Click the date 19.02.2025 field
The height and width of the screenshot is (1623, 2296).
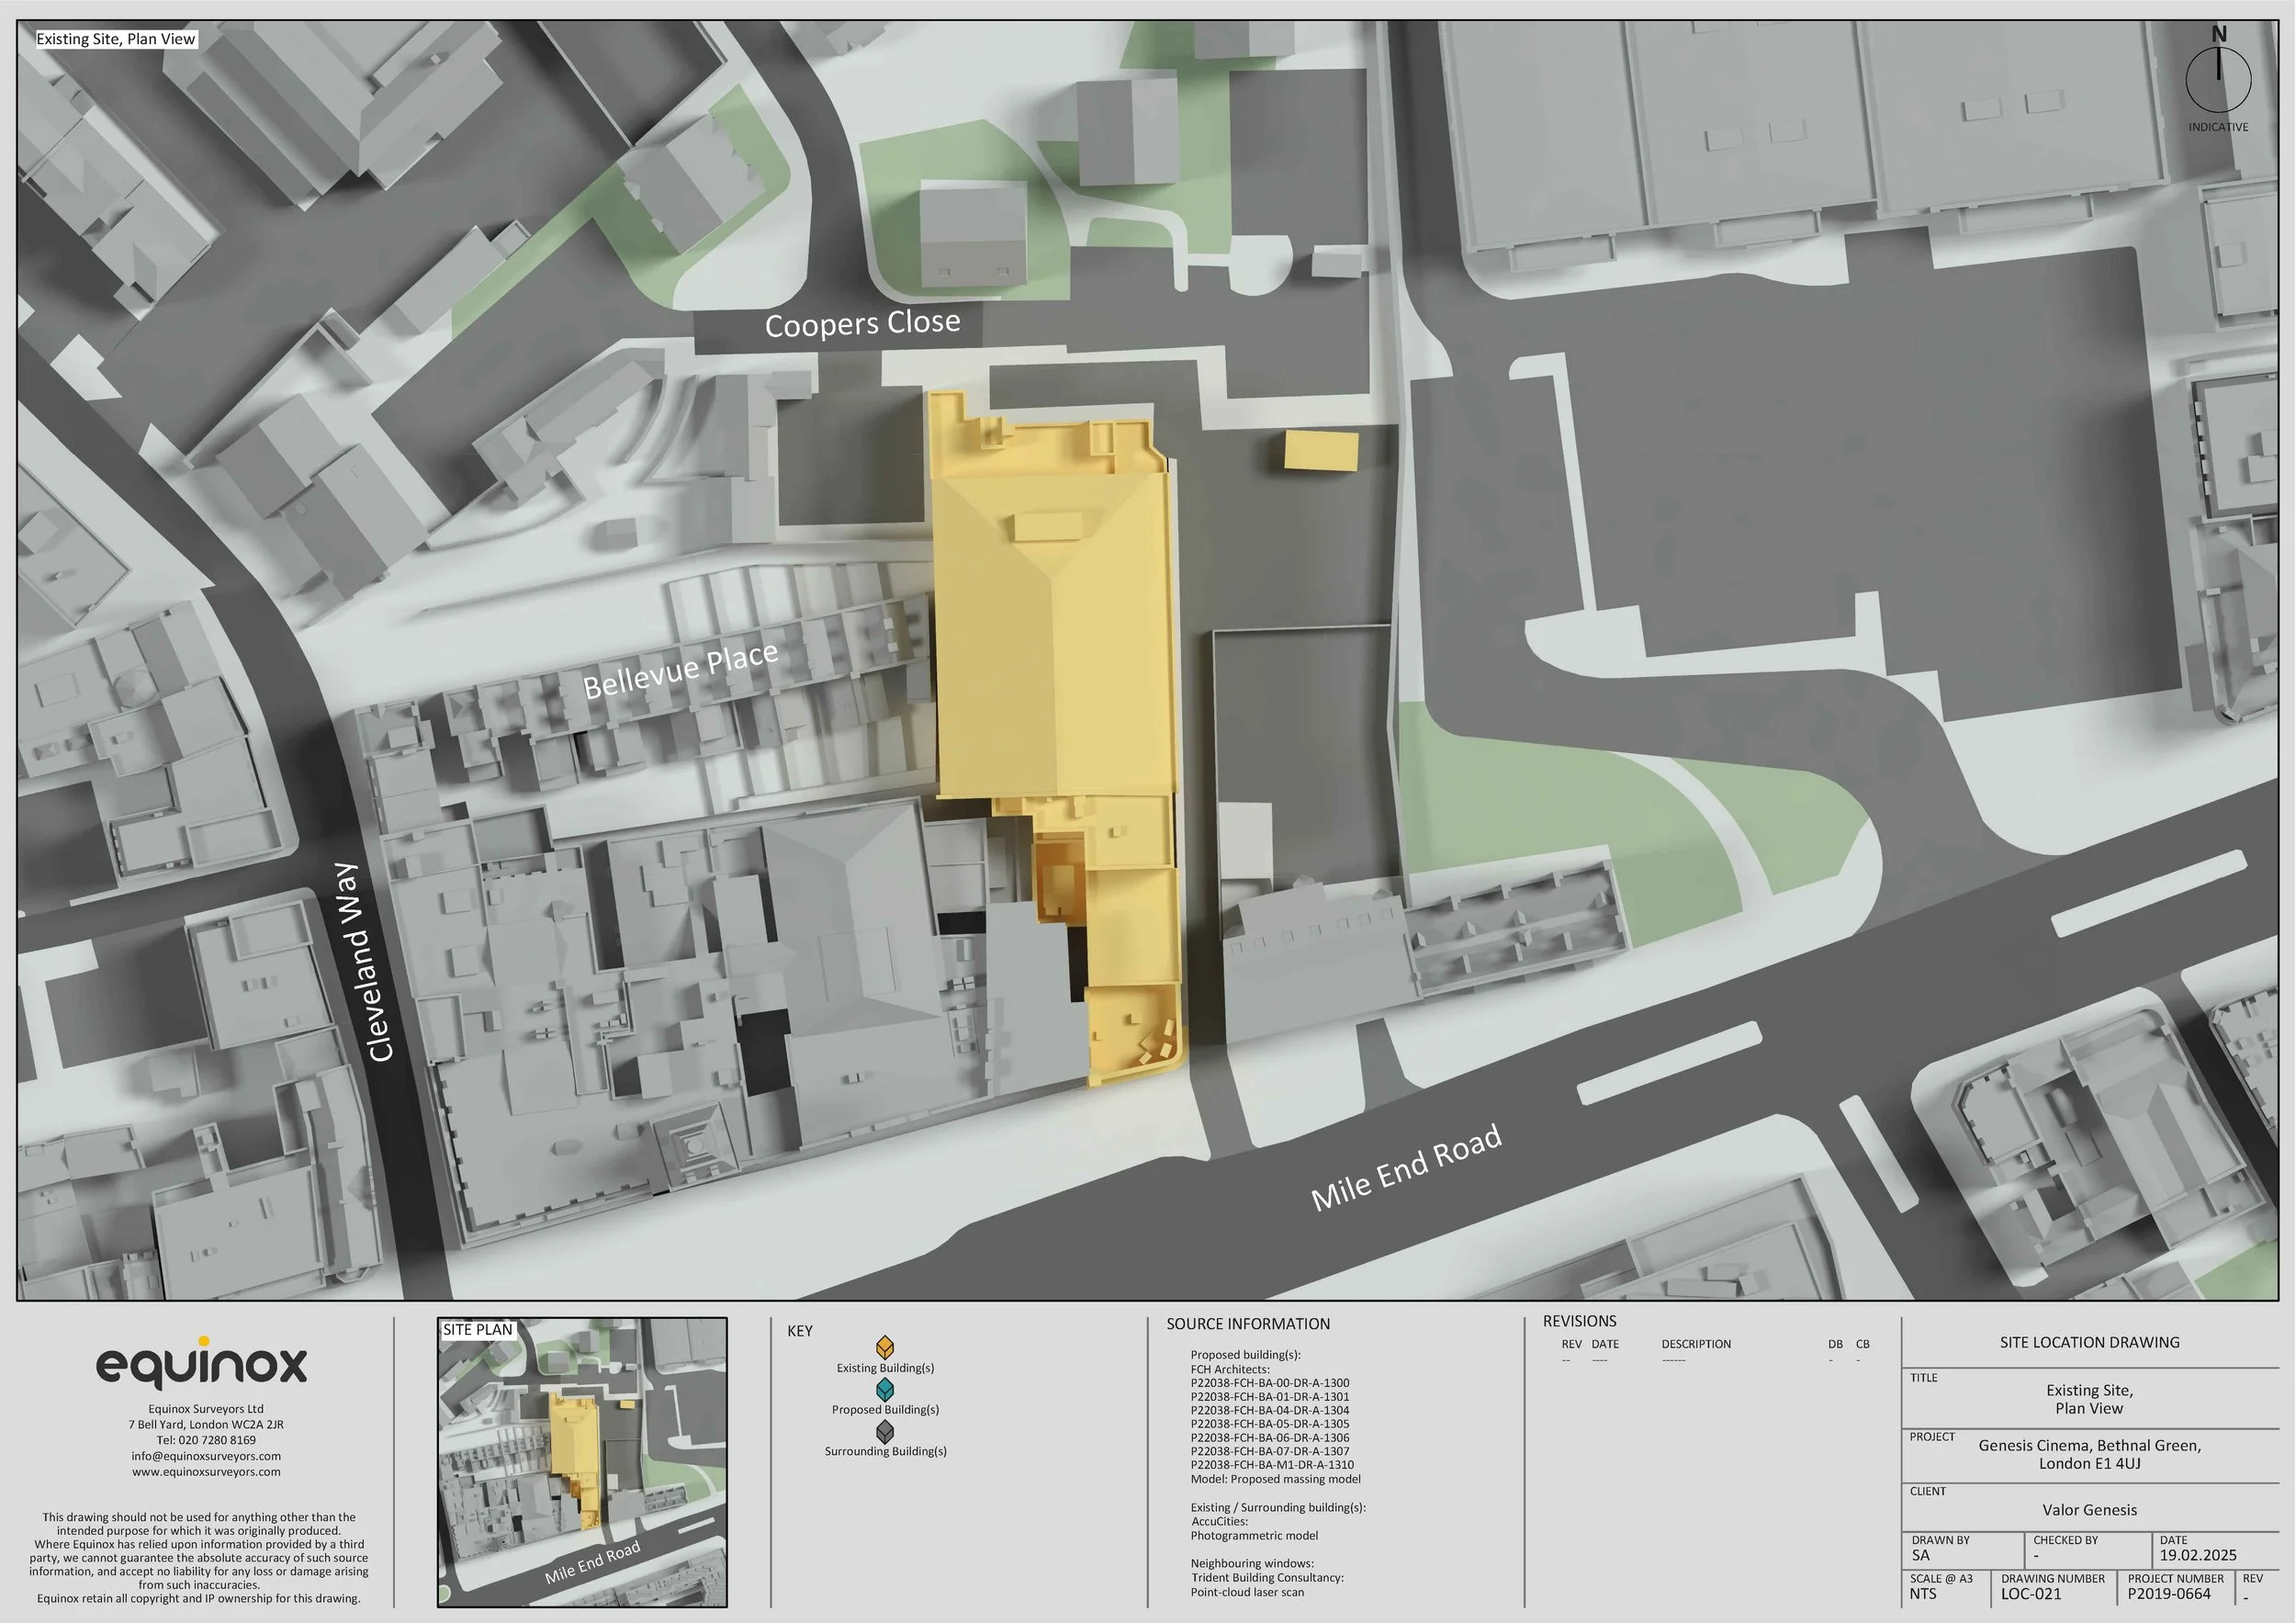(2197, 1555)
